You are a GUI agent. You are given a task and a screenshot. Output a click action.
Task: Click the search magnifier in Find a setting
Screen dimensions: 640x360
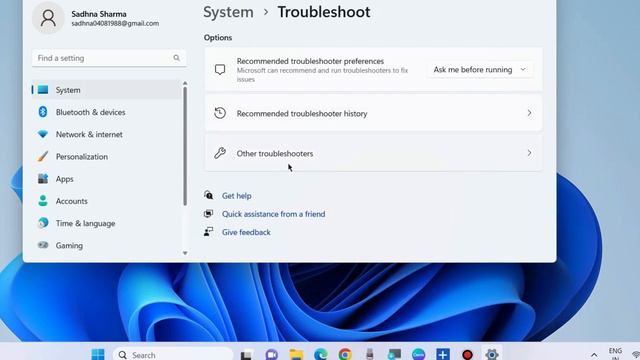[176, 58]
